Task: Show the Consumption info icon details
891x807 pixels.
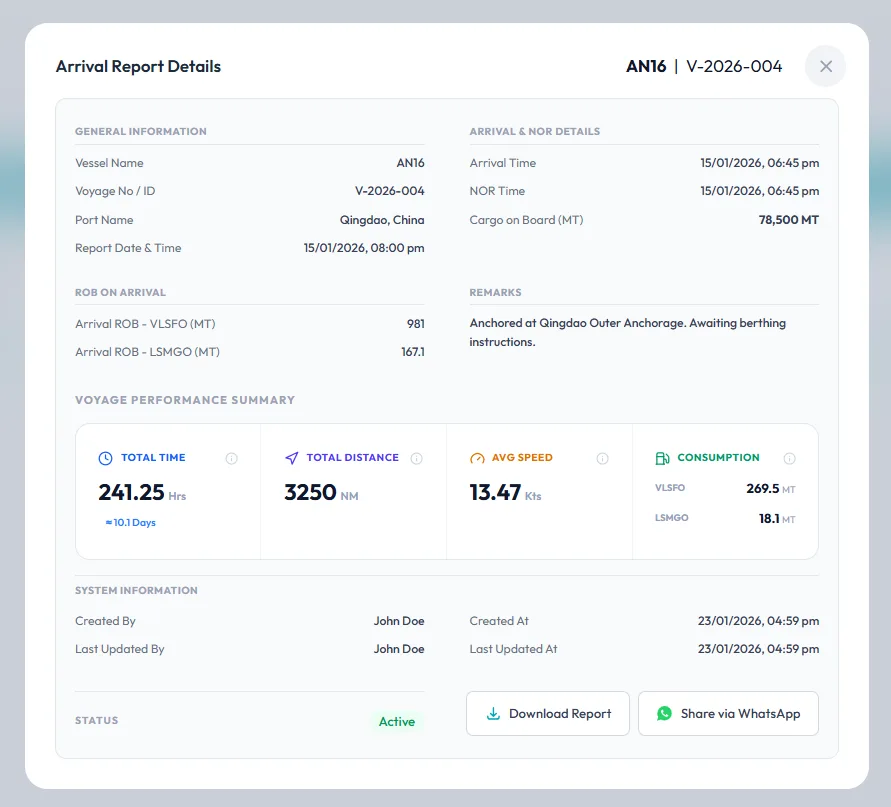Action: pos(789,459)
